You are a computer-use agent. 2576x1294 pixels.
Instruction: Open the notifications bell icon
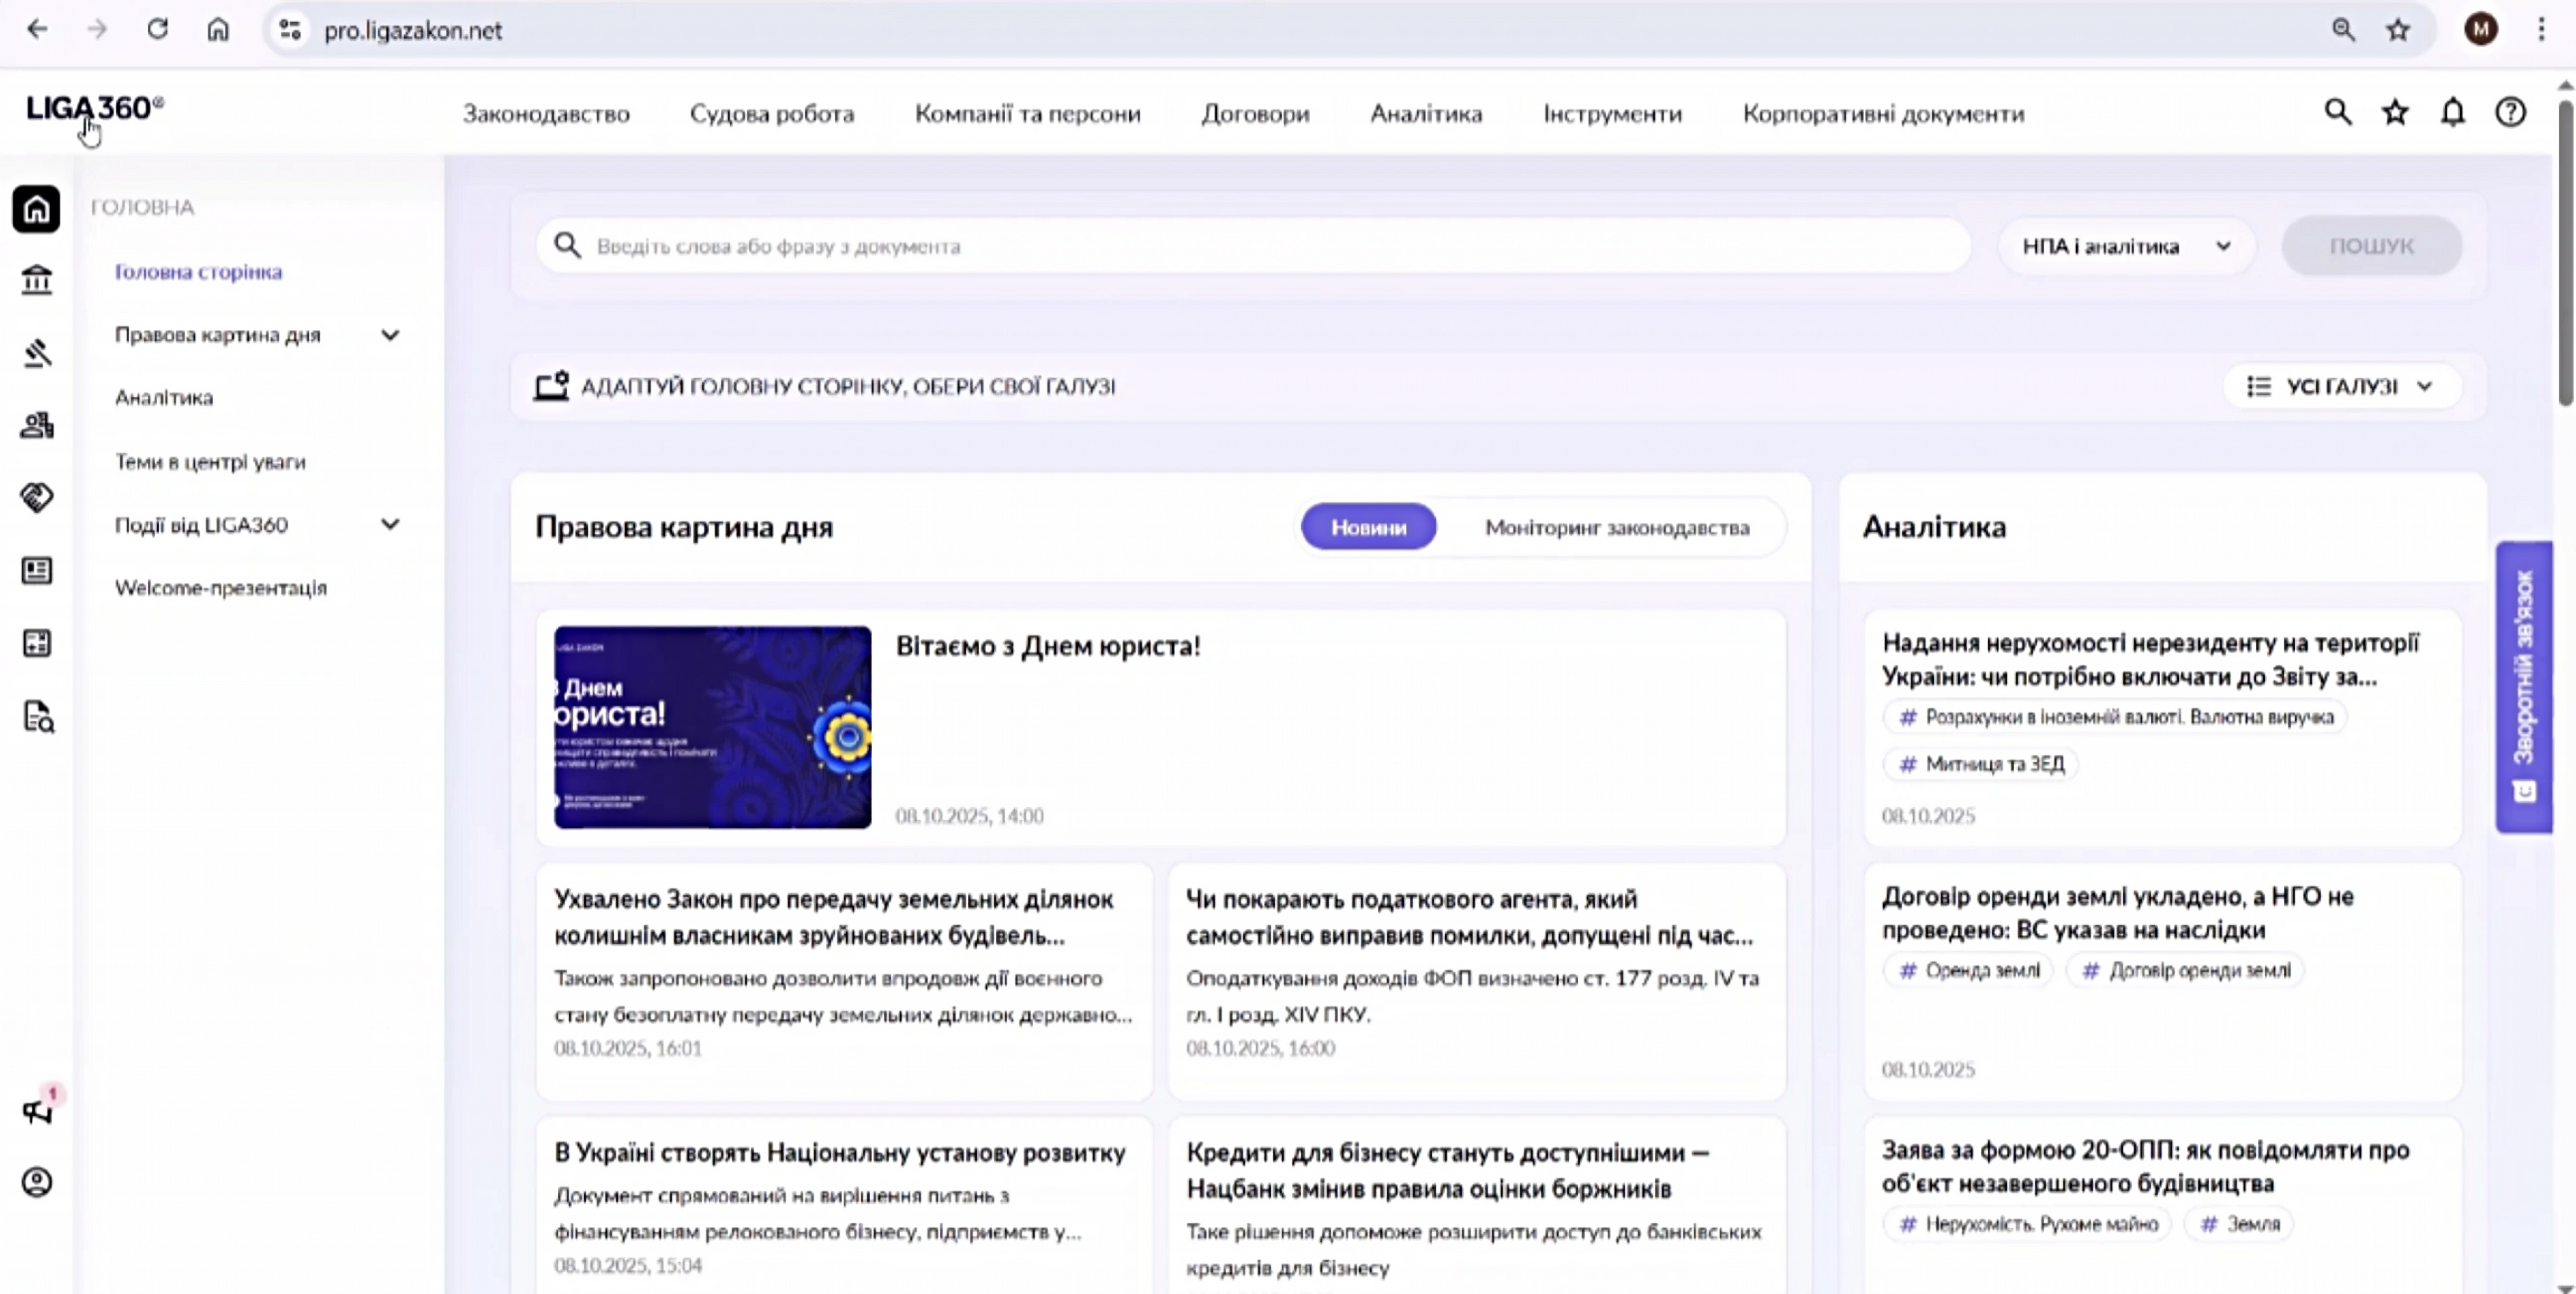pos(2452,113)
